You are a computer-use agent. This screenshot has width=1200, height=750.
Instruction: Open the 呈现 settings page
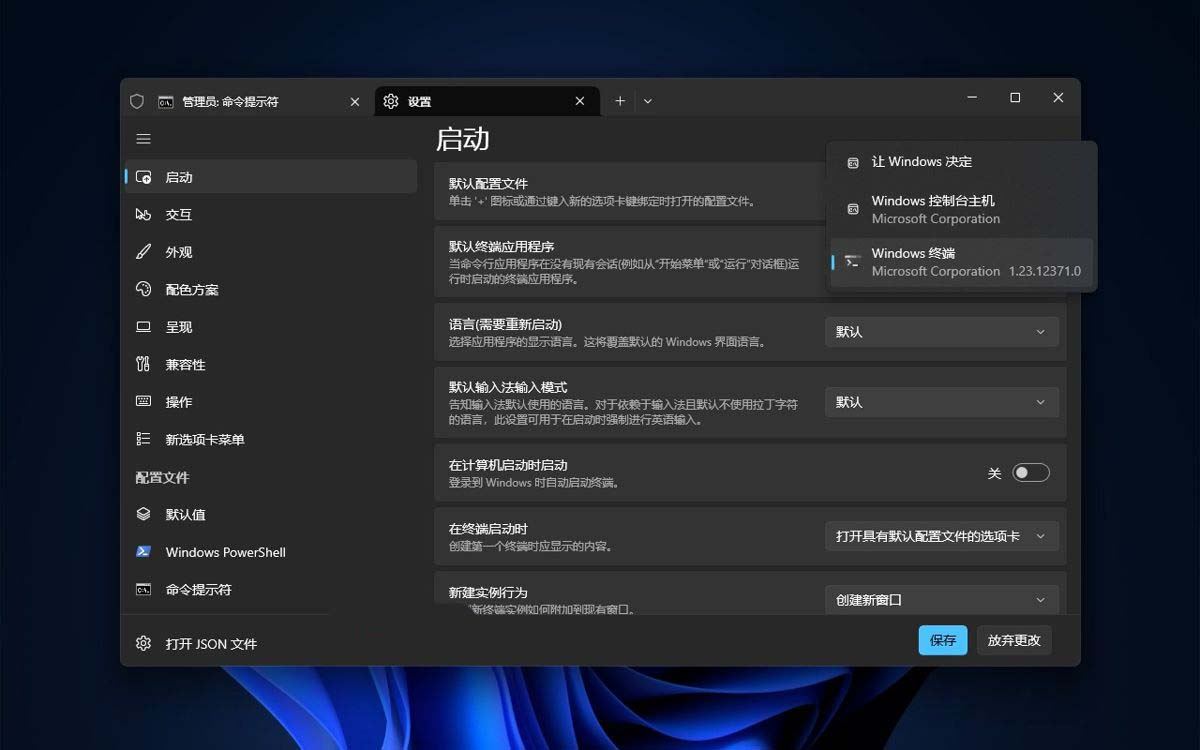point(271,327)
